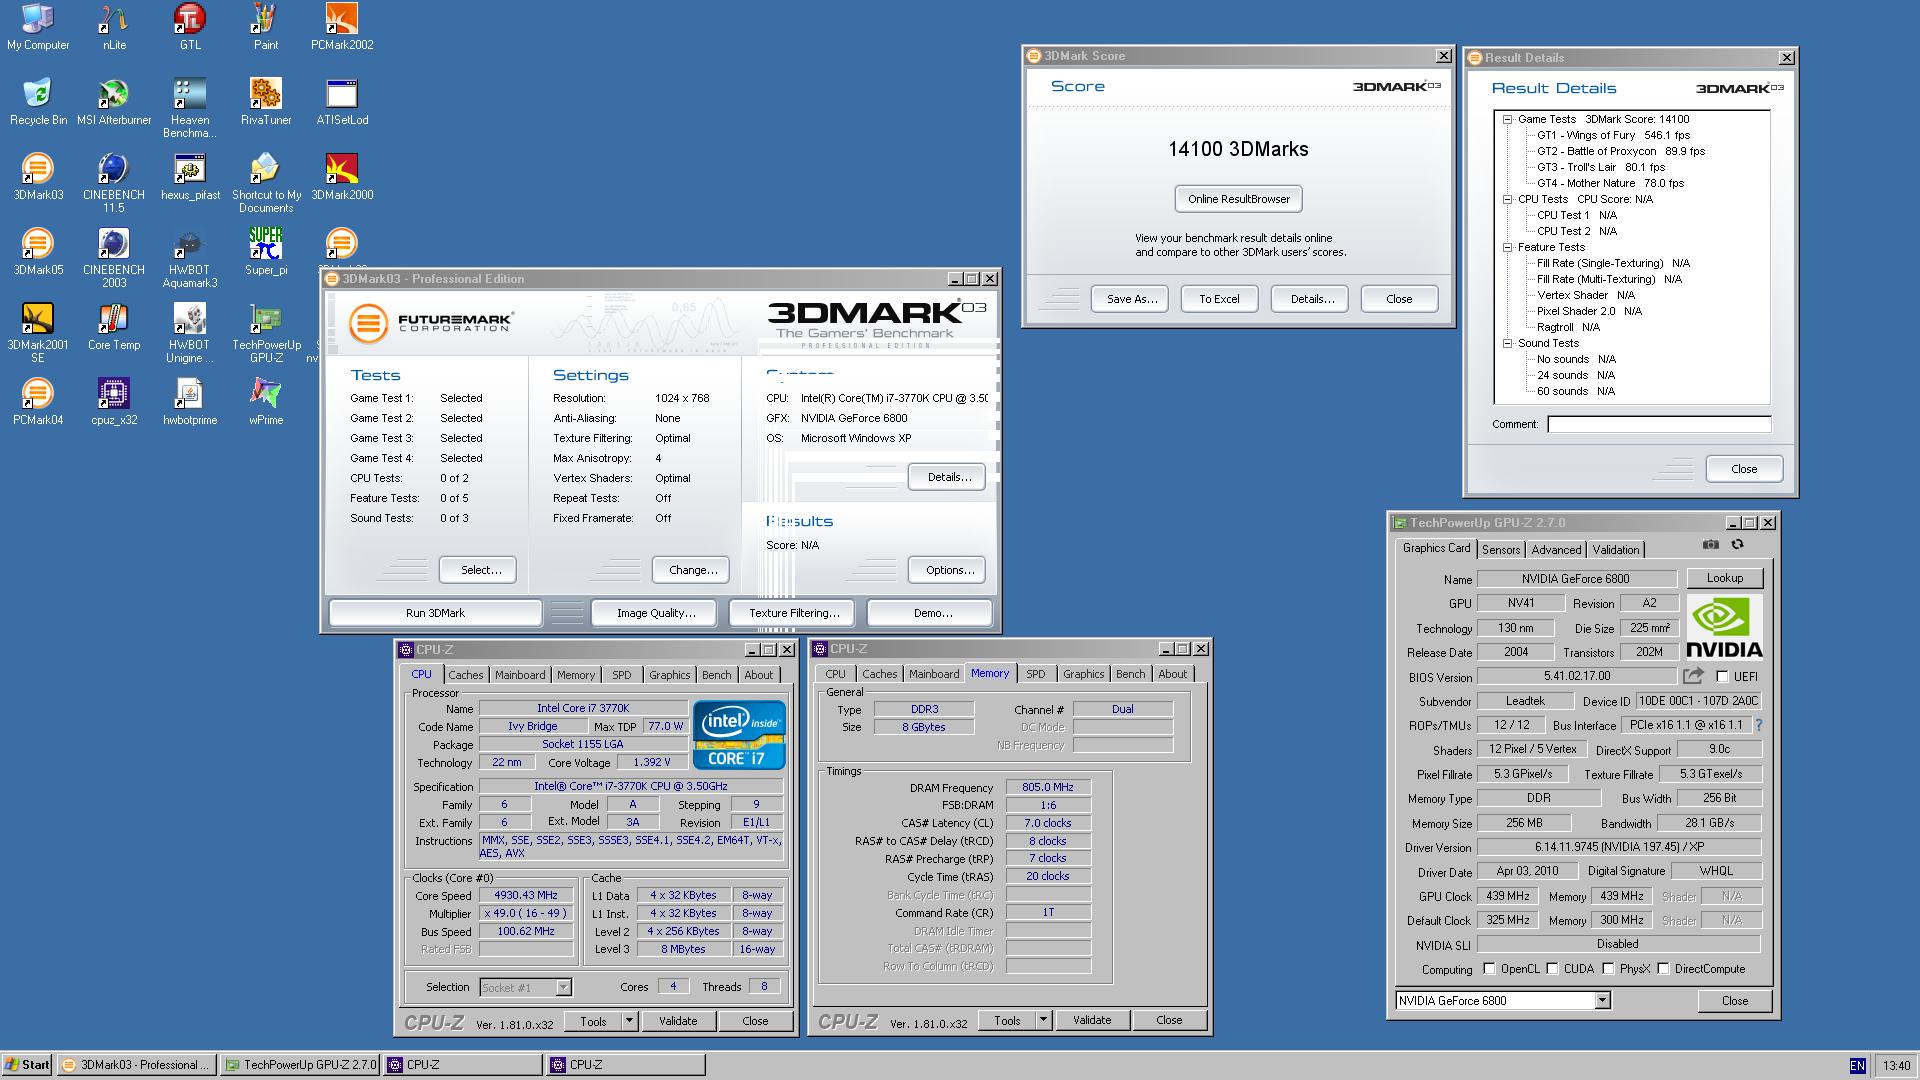
Task: Collapse the CPU Tests tree node
Action: click(x=1507, y=199)
